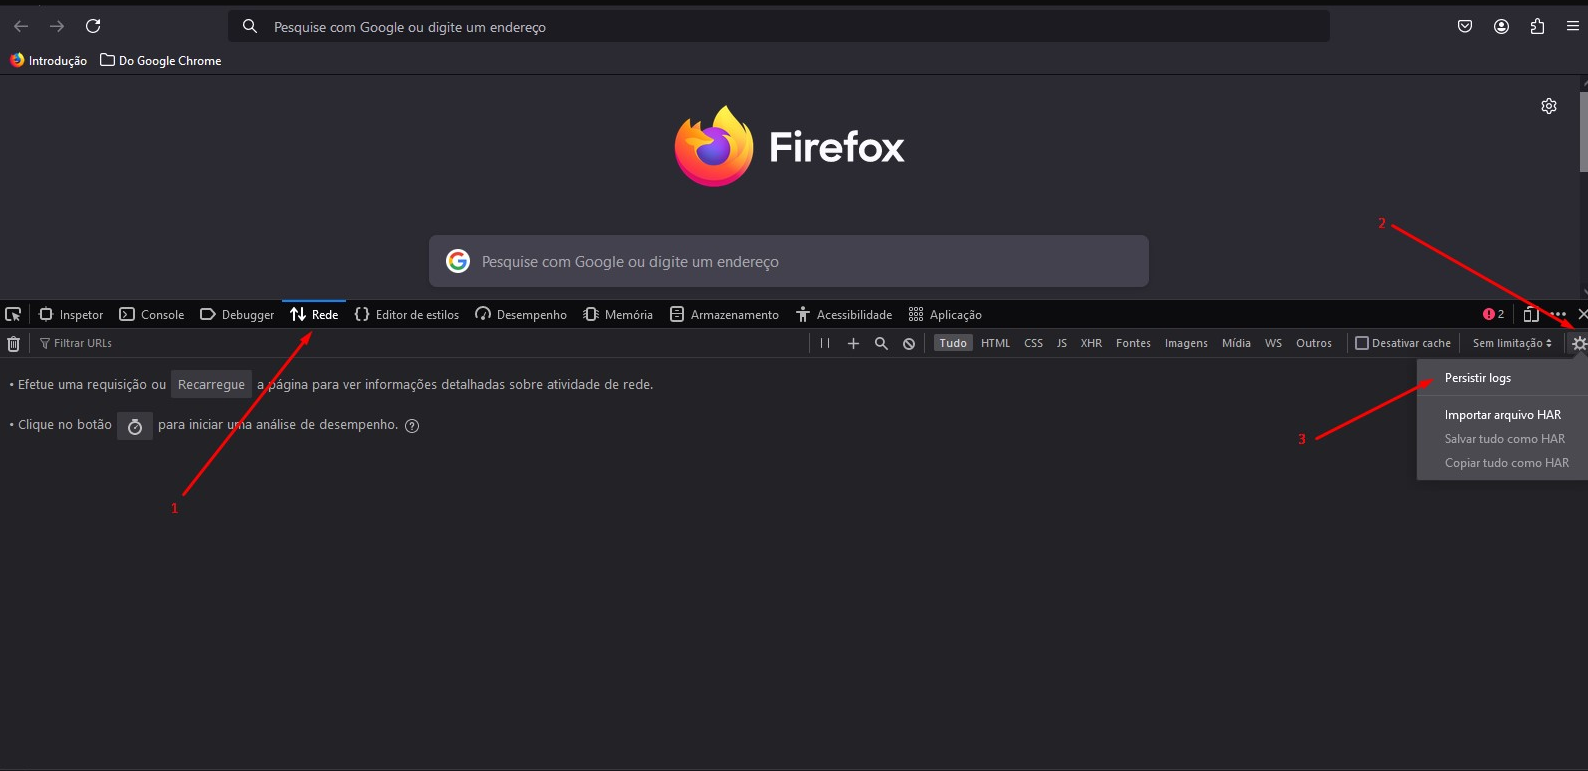The height and width of the screenshot is (771, 1588).
Task: Add a new request with plus icon
Action: (x=853, y=343)
